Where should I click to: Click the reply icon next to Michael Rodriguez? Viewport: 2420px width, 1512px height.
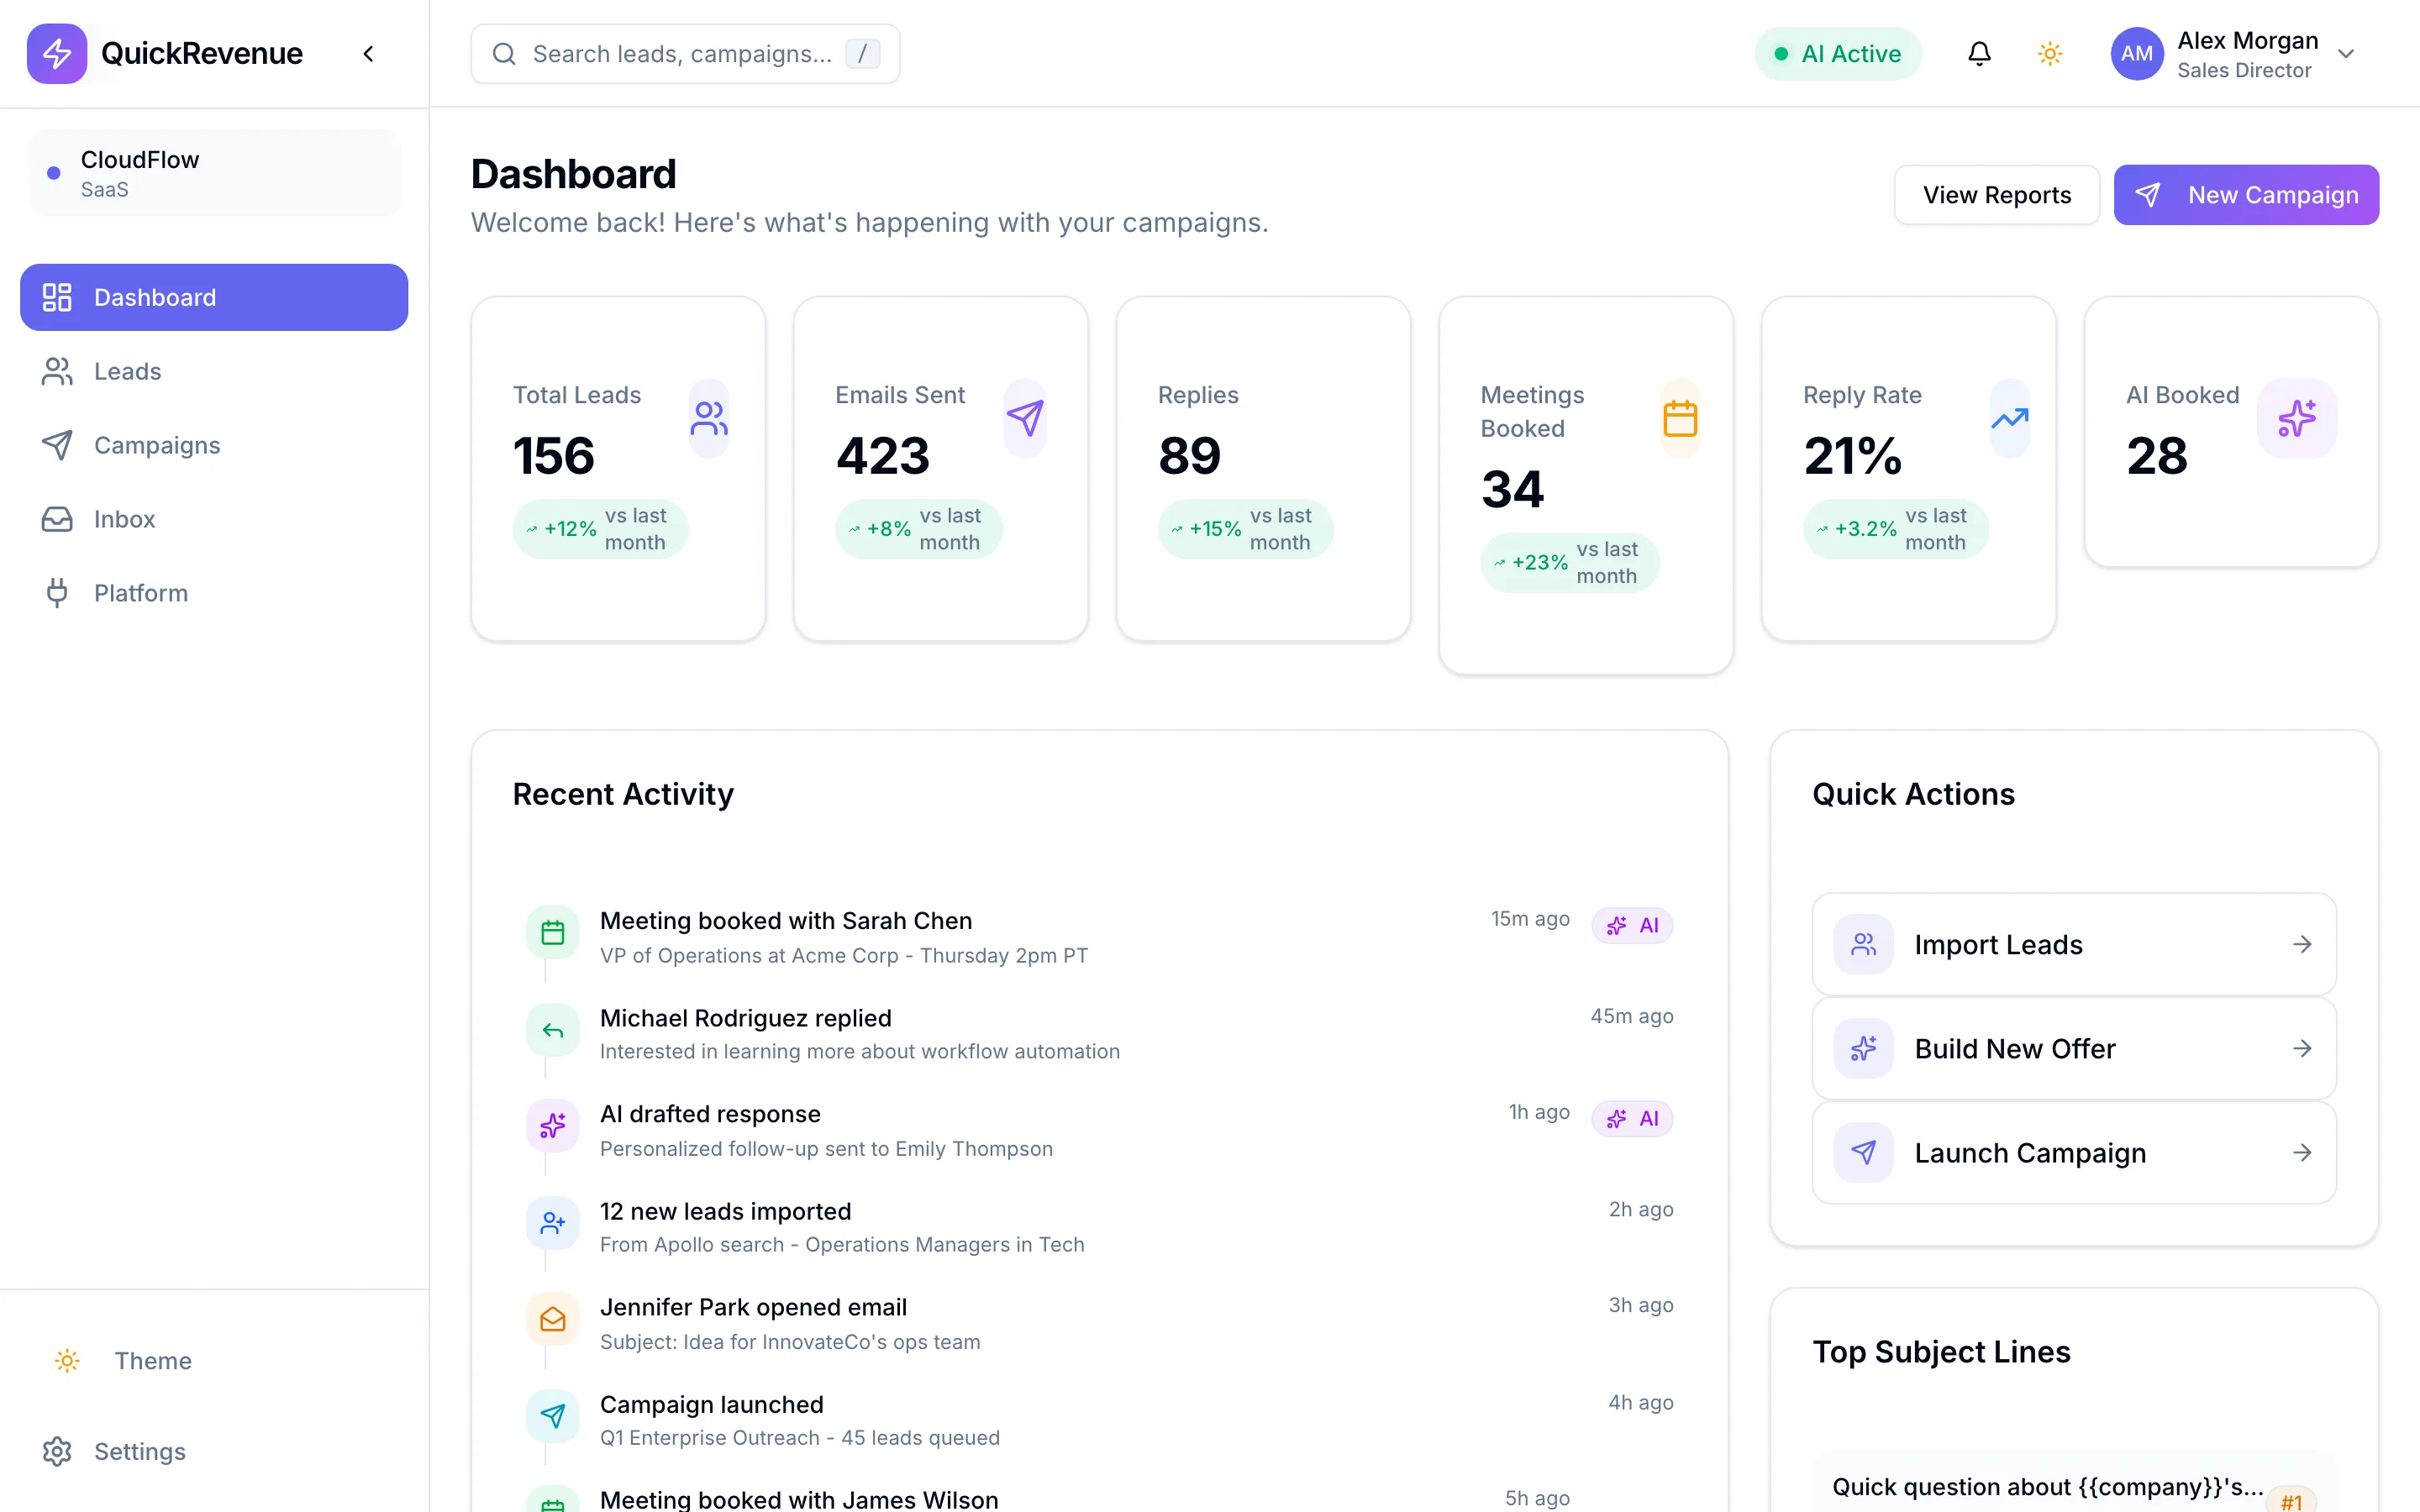click(x=553, y=1030)
